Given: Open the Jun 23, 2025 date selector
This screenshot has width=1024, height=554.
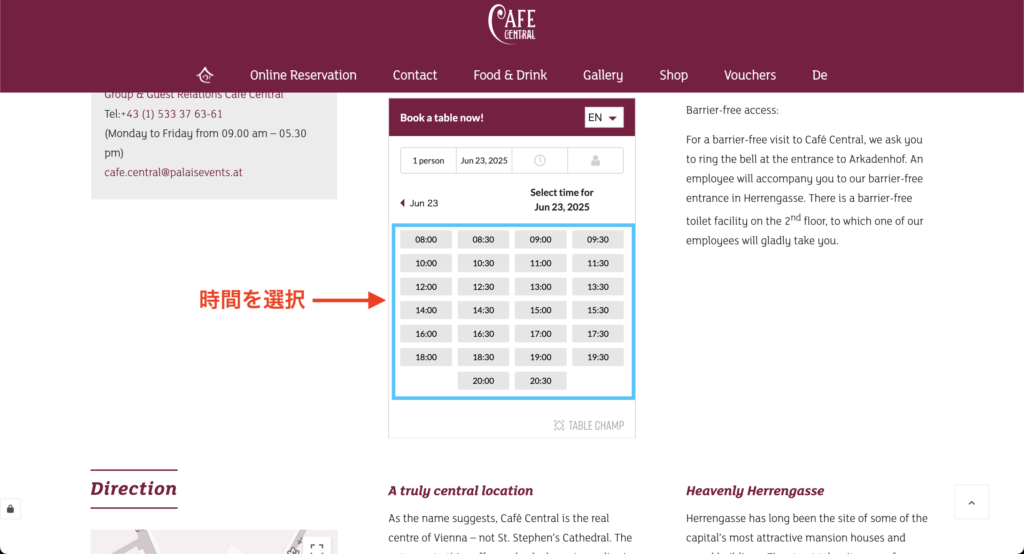Looking at the screenshot, I should (484, 161).
